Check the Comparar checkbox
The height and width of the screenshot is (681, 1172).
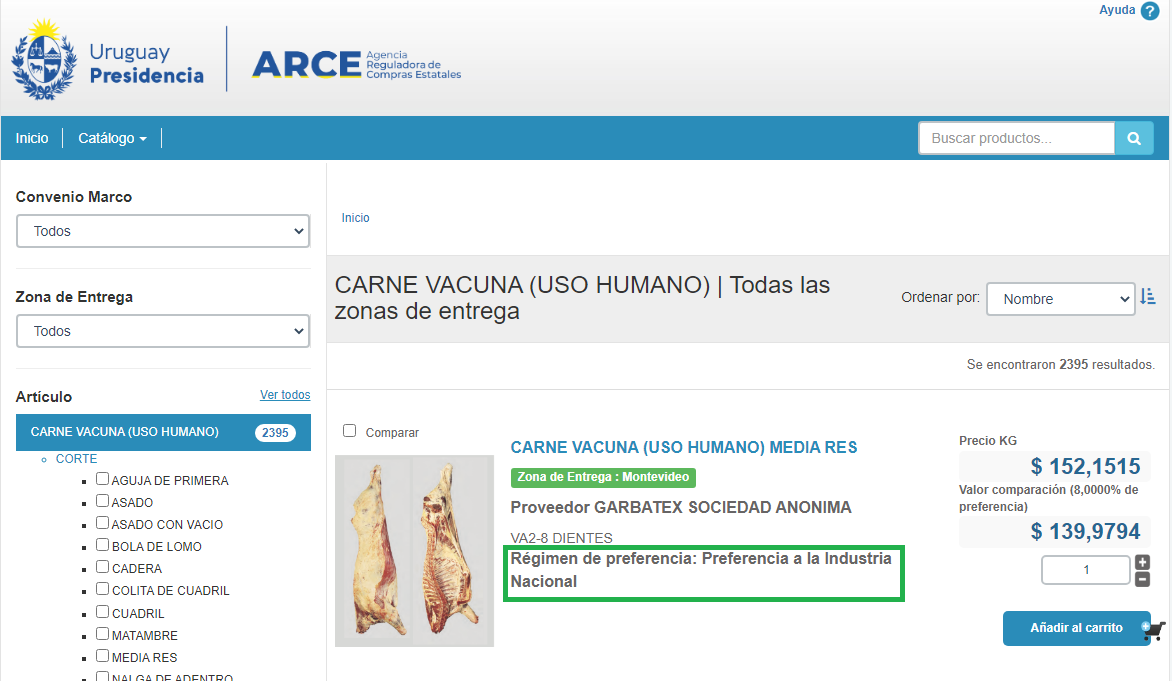(349, 431)
